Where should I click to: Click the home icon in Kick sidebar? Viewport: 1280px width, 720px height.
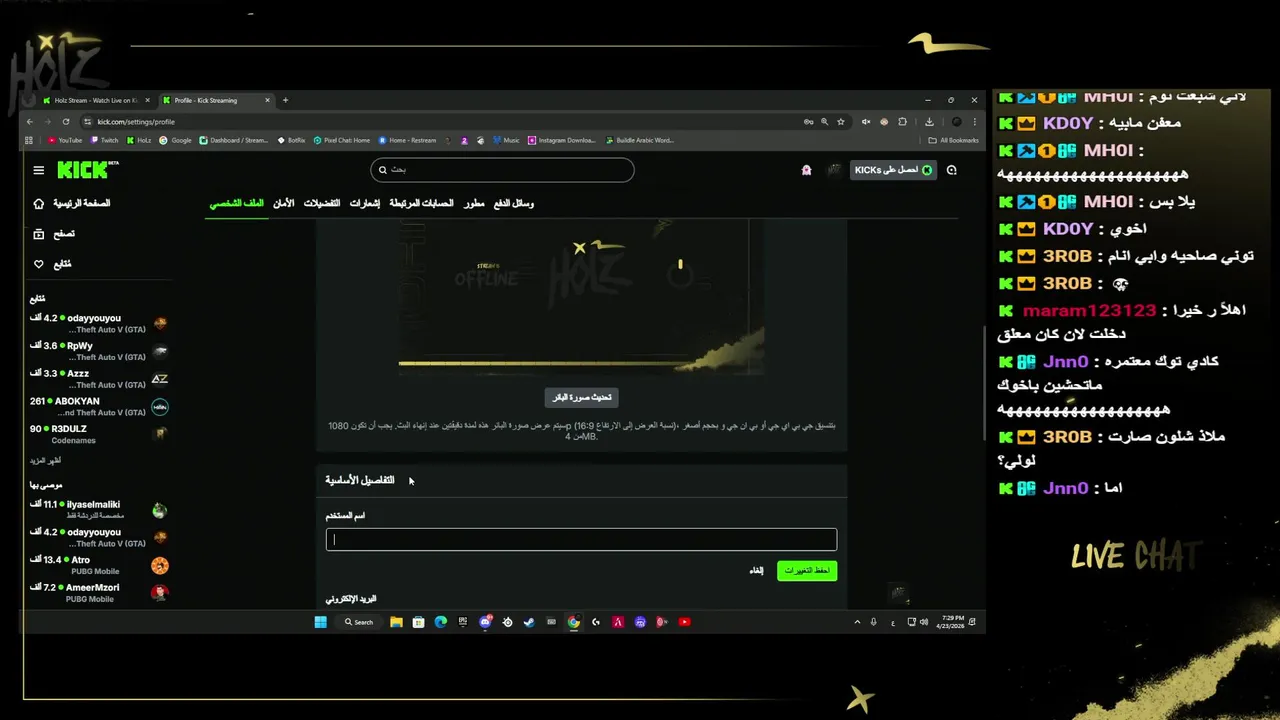pyautogui.click(x=39, y=203)
